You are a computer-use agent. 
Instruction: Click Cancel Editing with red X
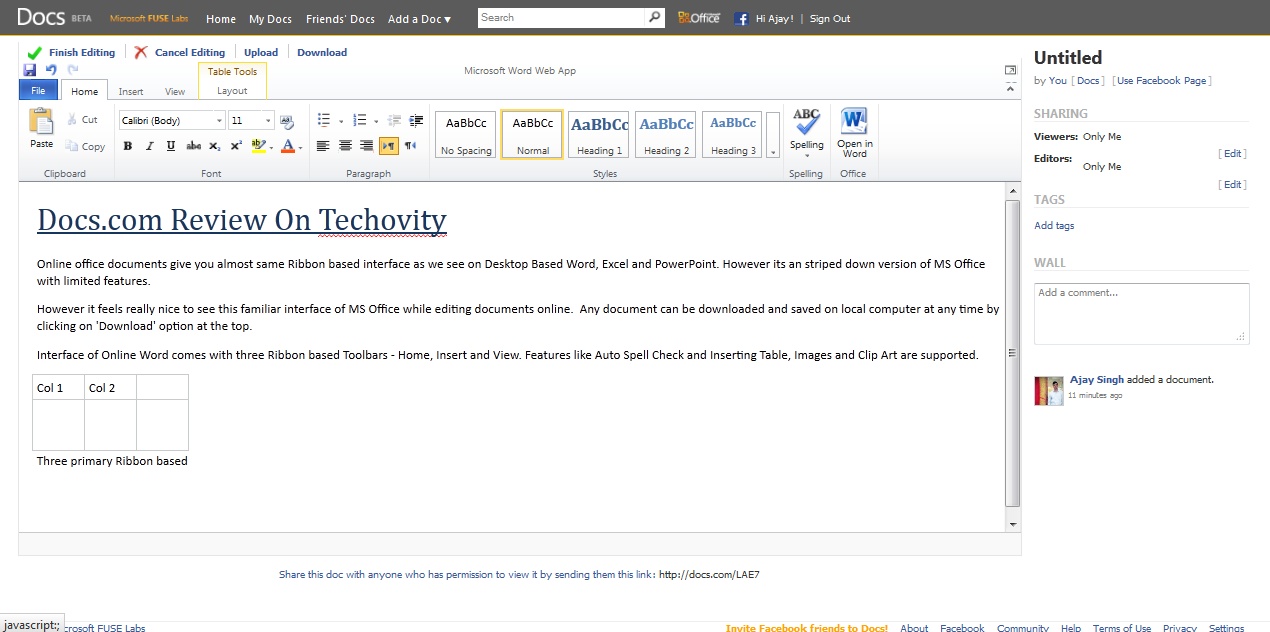(x=180, y=52)
